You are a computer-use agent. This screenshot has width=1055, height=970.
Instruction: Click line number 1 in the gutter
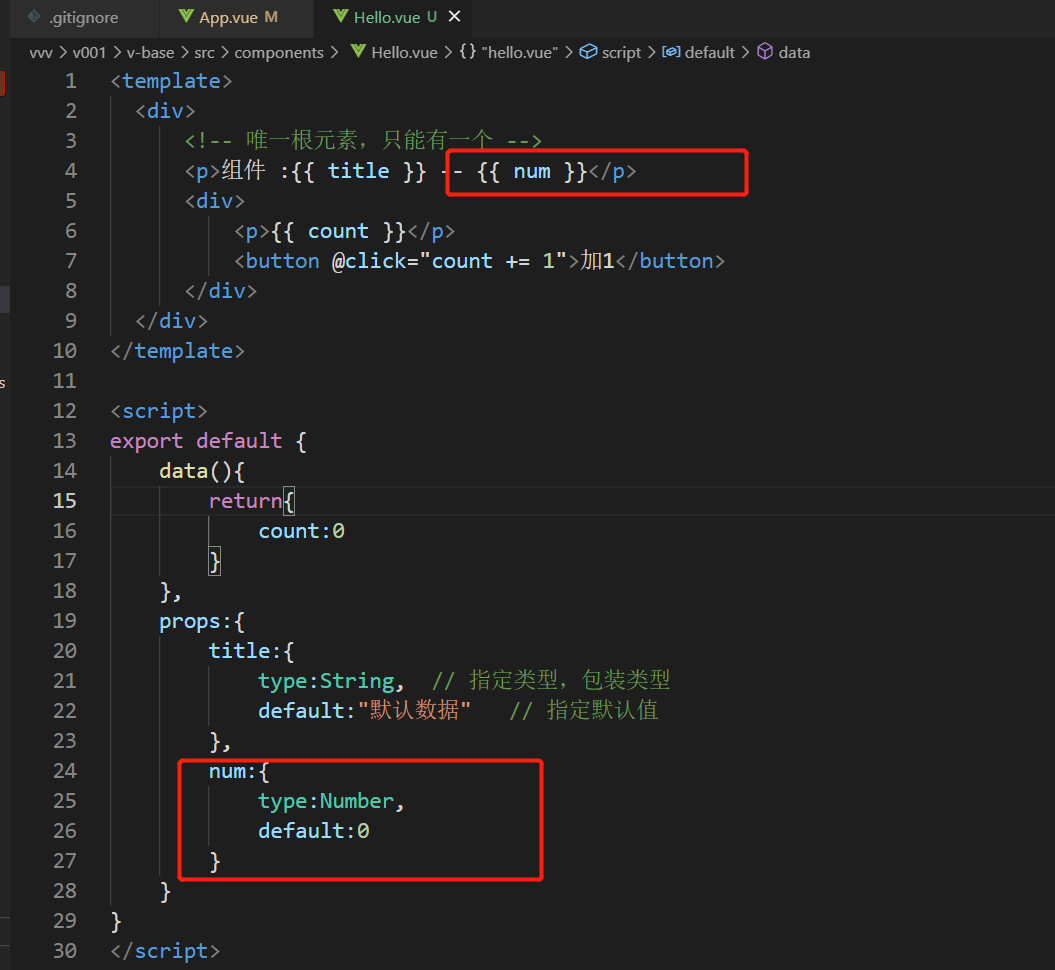pos(71,81)
